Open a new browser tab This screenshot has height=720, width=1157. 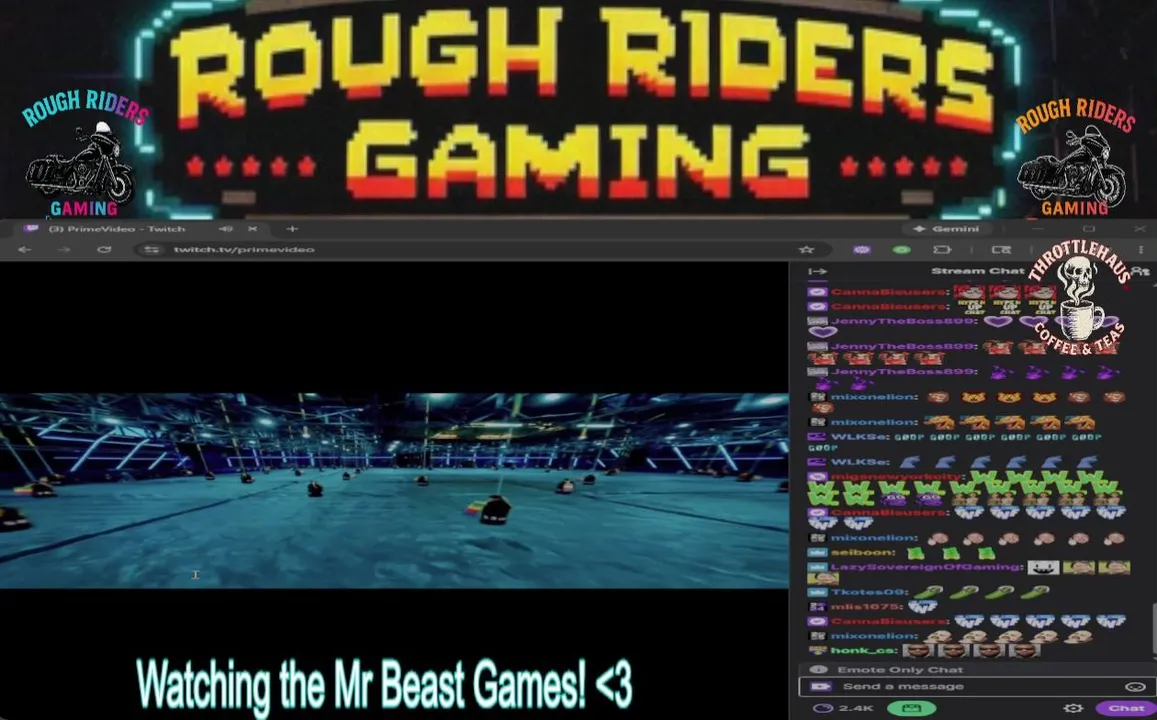click(x=291, y=229)
